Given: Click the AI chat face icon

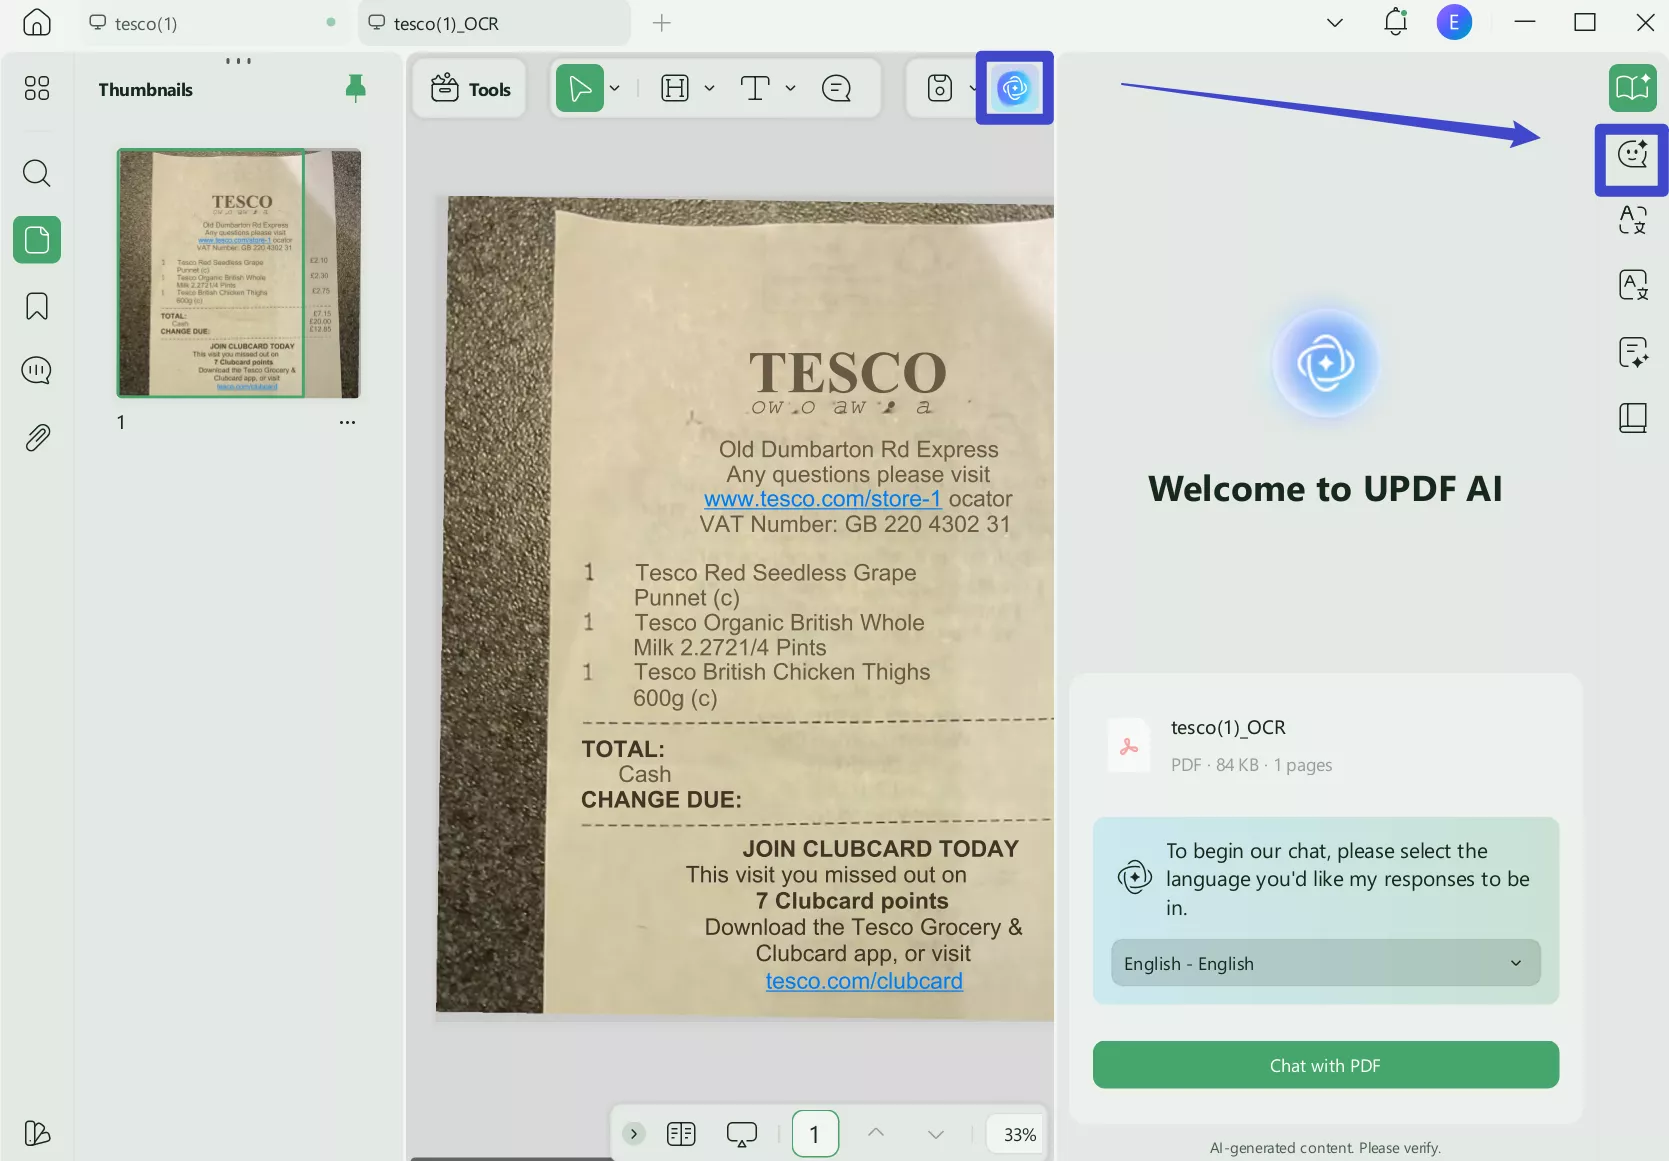Looking at the screenshot, I should 1632,155.
